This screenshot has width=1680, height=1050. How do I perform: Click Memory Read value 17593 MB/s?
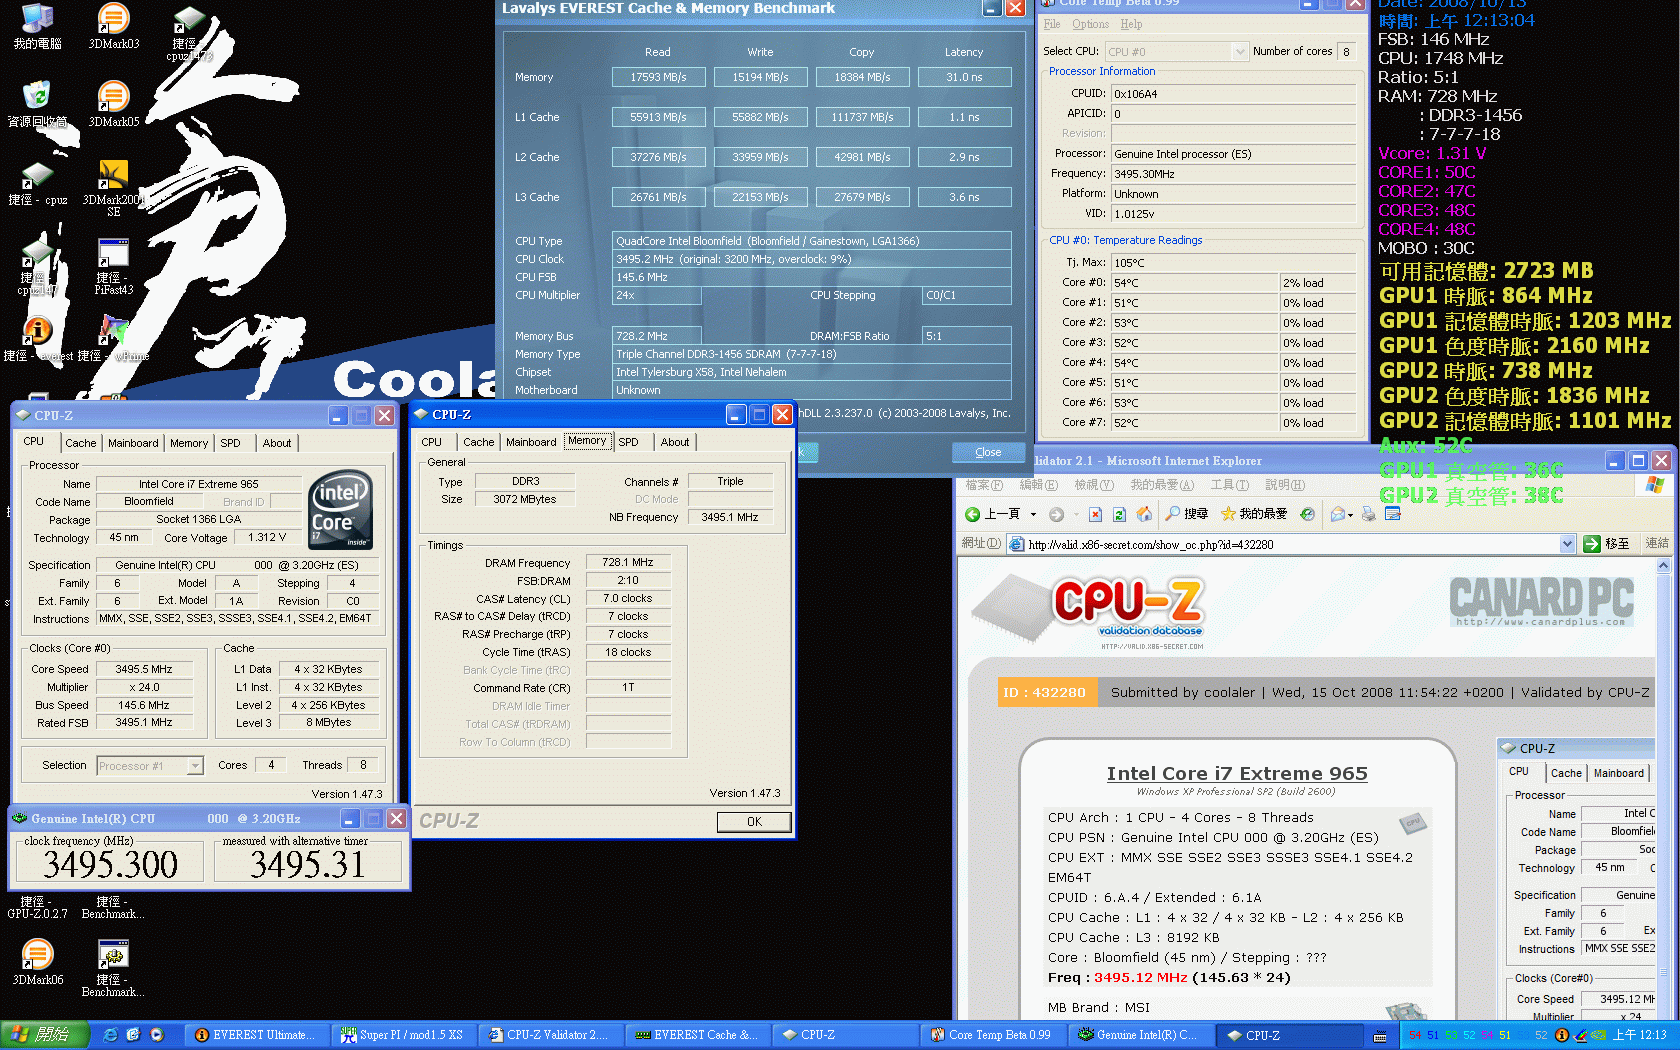click(x=658, y=77)
